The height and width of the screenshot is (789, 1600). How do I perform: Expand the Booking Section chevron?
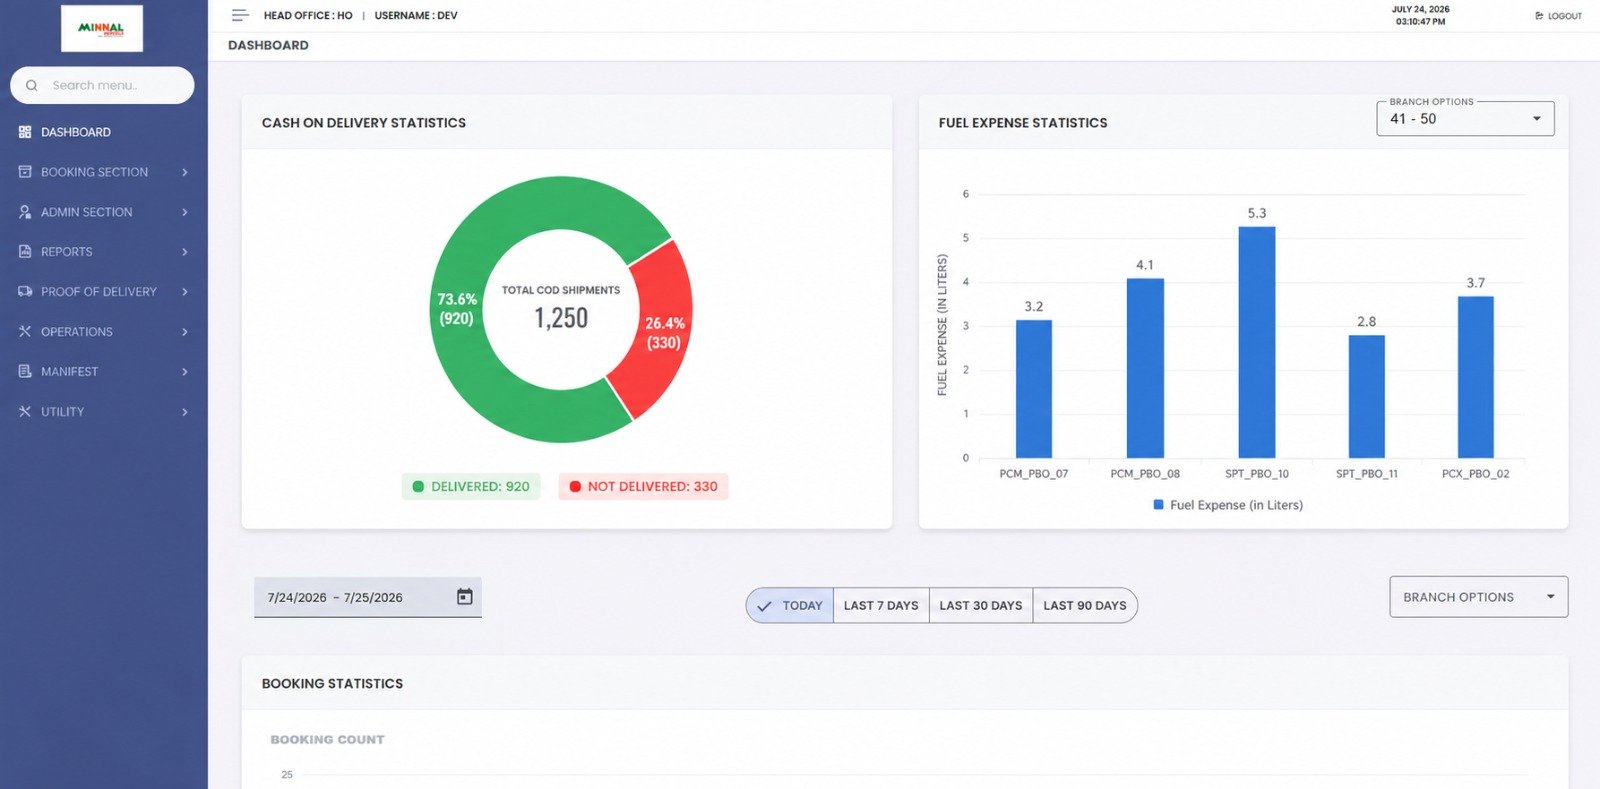185,172
